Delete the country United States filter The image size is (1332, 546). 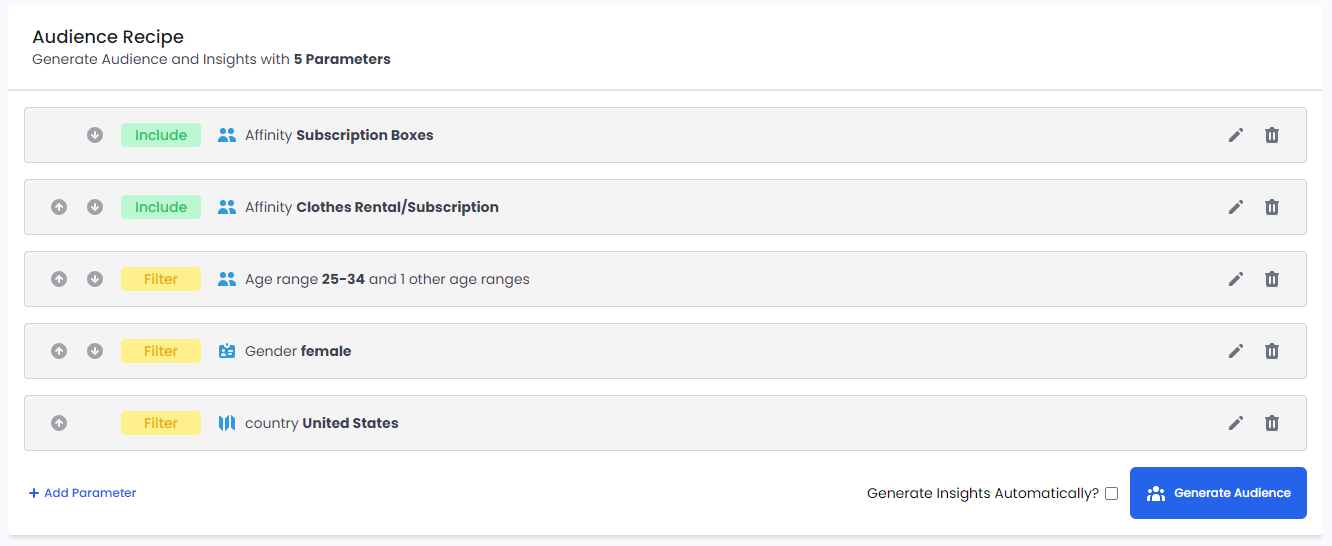click(x=1272, y=423)
